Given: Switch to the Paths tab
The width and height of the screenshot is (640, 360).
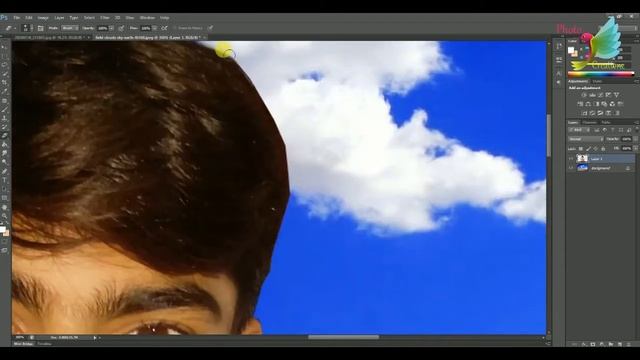Looking at the screenshot, I should [x=606, y=122].
